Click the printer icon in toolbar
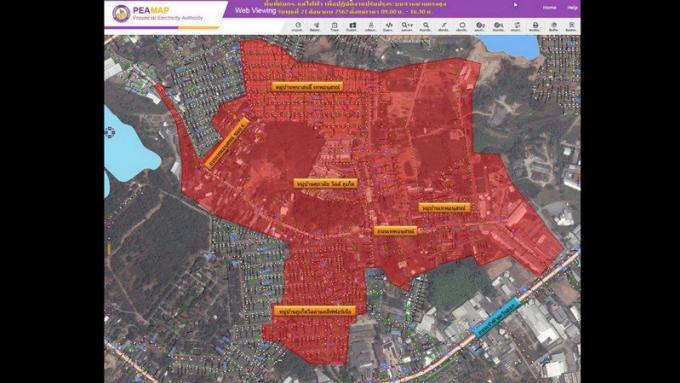 535,26
